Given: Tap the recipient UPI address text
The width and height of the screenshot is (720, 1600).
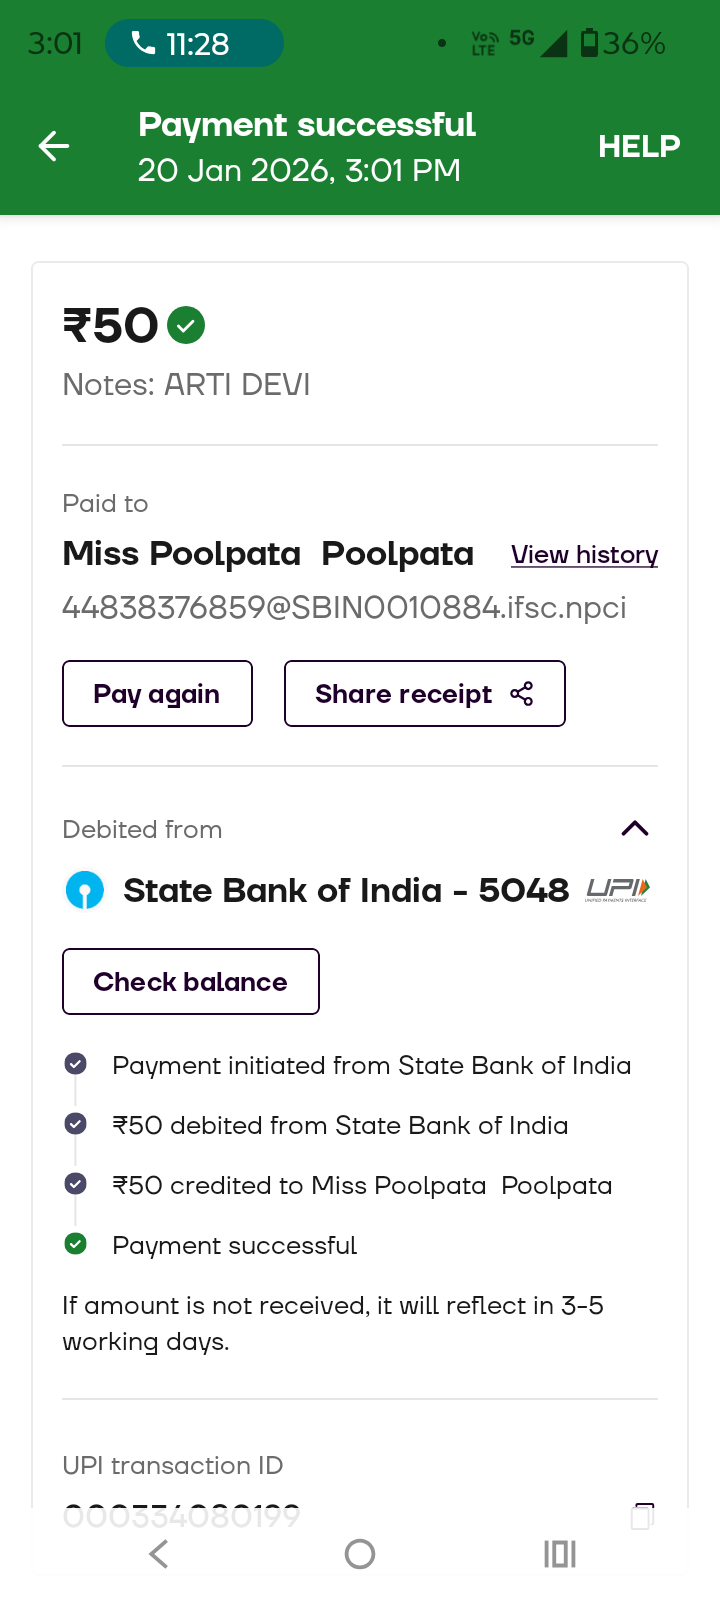Looking at the screenshot, I should (344, 608).
